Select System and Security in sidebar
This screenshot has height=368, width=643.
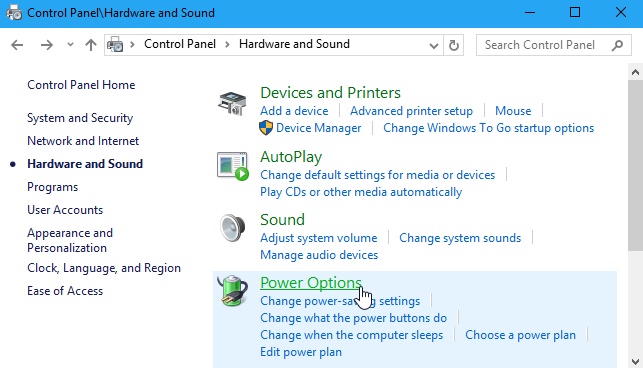80,118
